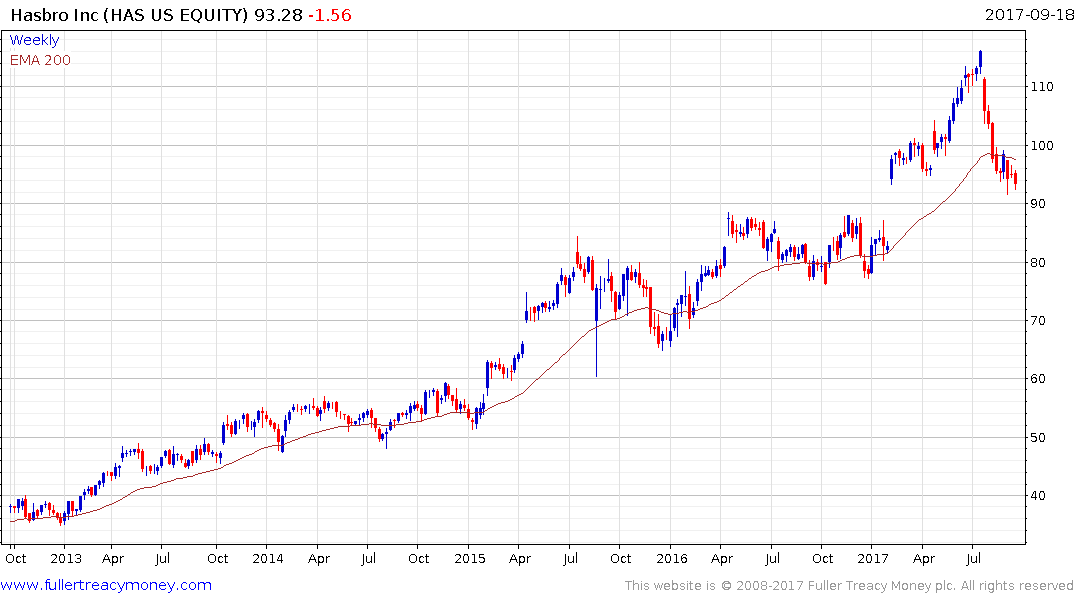
Task: Click the 60 price axis label
Action: tap(1038, 379)
